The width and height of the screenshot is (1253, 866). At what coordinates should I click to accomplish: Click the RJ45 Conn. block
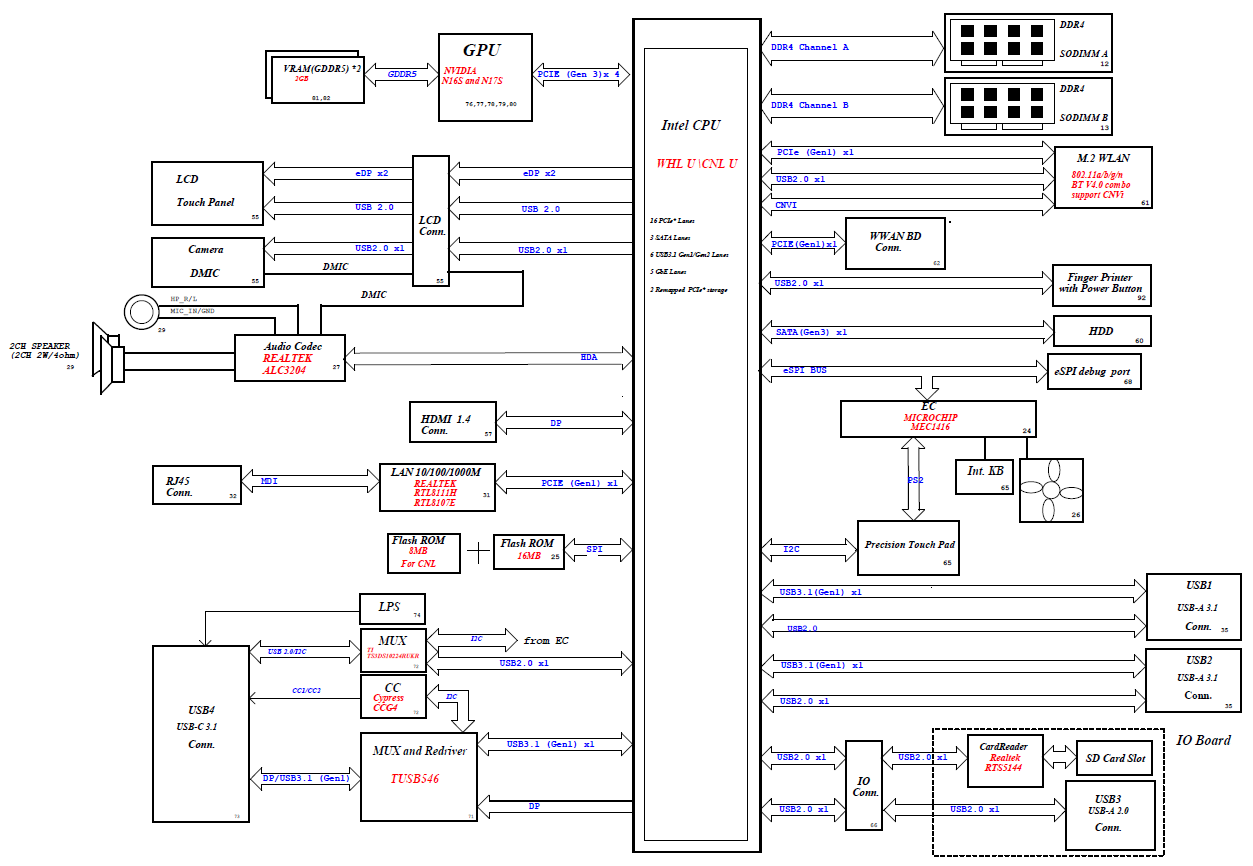196,484
